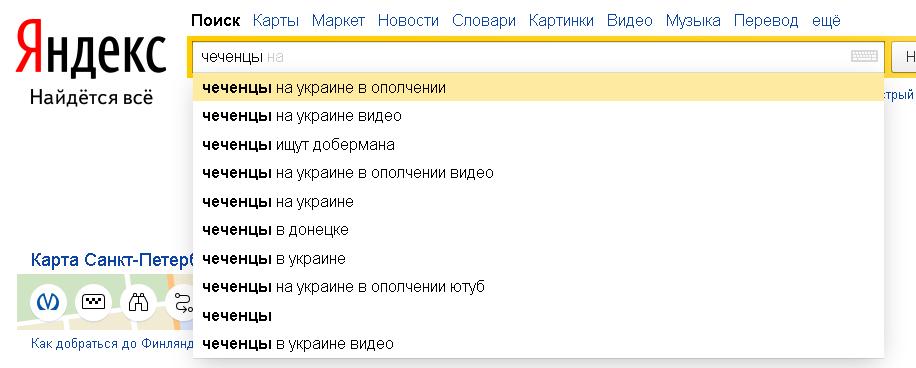Click inside the search input field
916x368 pixels.
coord(520,57)
